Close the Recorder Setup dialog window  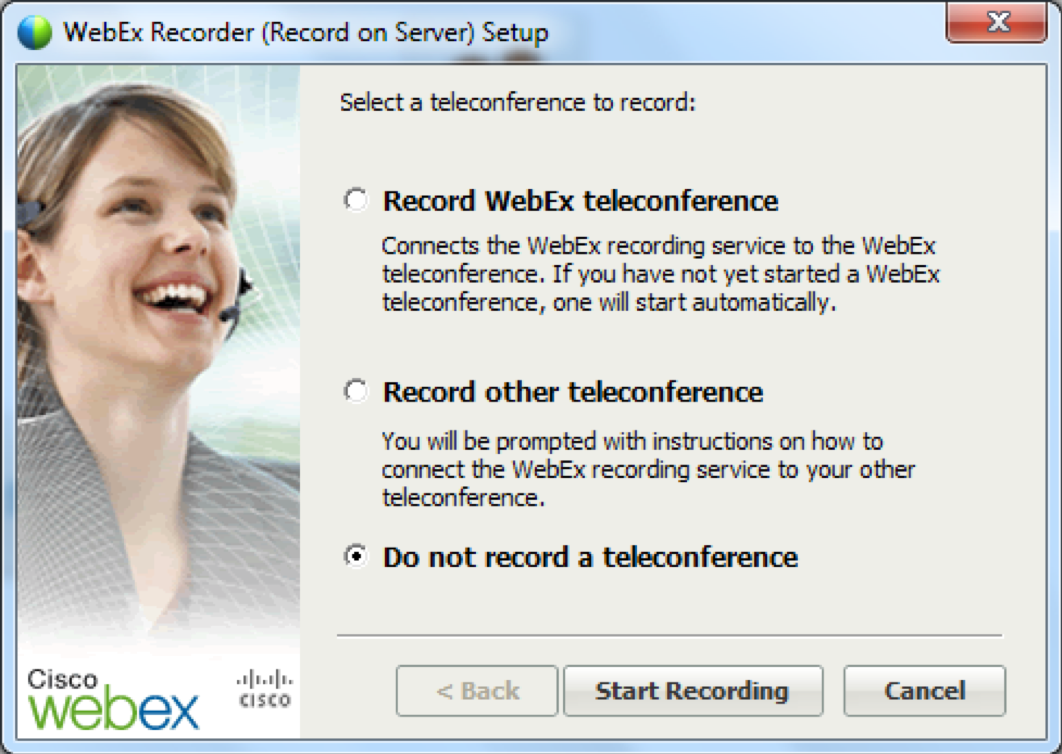pos(997,21)
